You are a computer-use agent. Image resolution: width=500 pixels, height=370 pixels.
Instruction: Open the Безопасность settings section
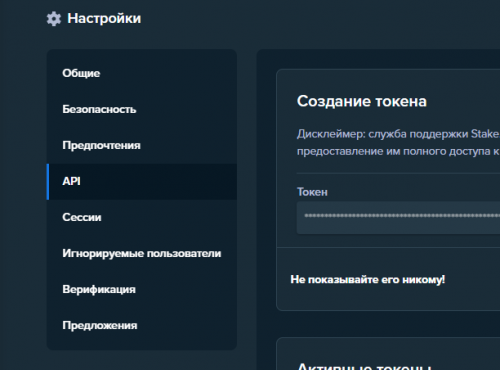(142, 109)
